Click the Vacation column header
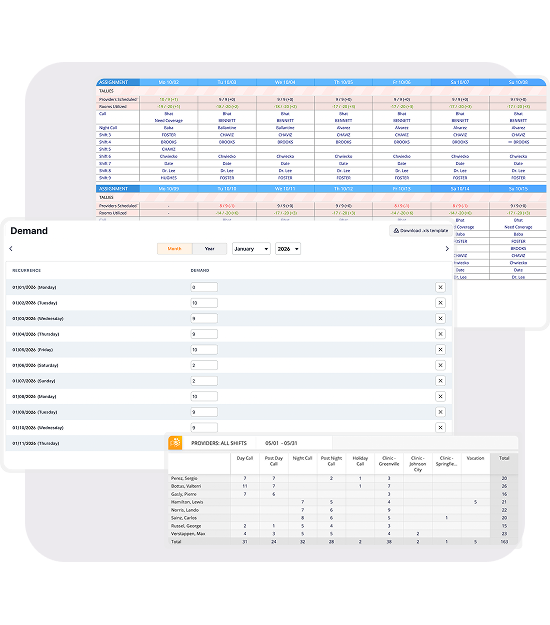 click(475, 458)
